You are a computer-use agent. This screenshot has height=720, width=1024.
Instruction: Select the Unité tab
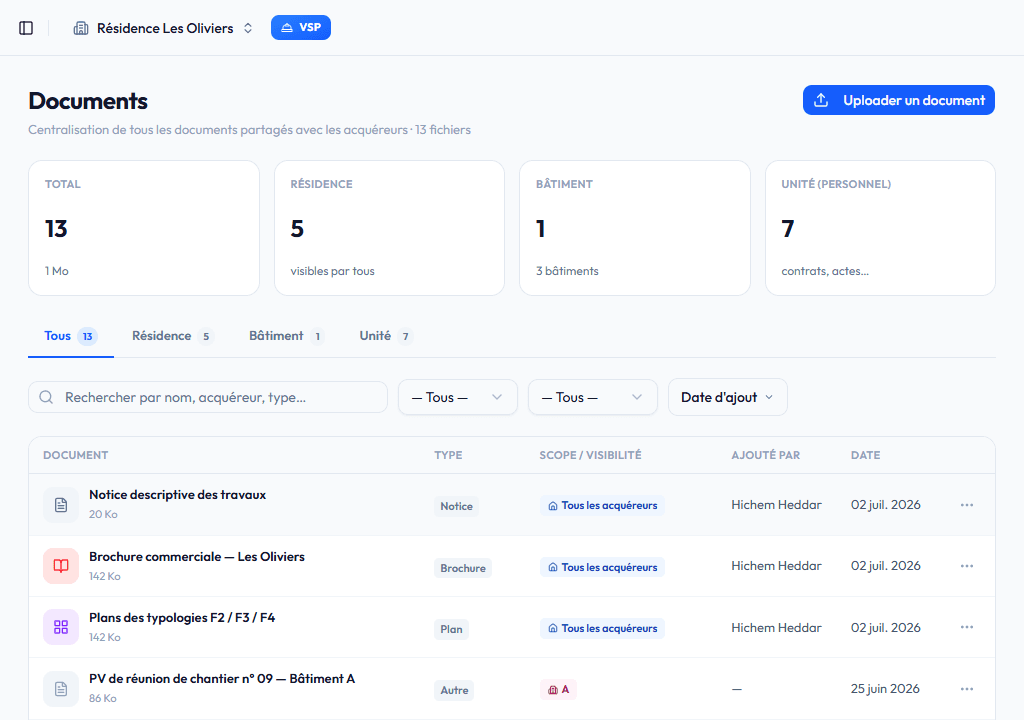click(x=385, y=336)
